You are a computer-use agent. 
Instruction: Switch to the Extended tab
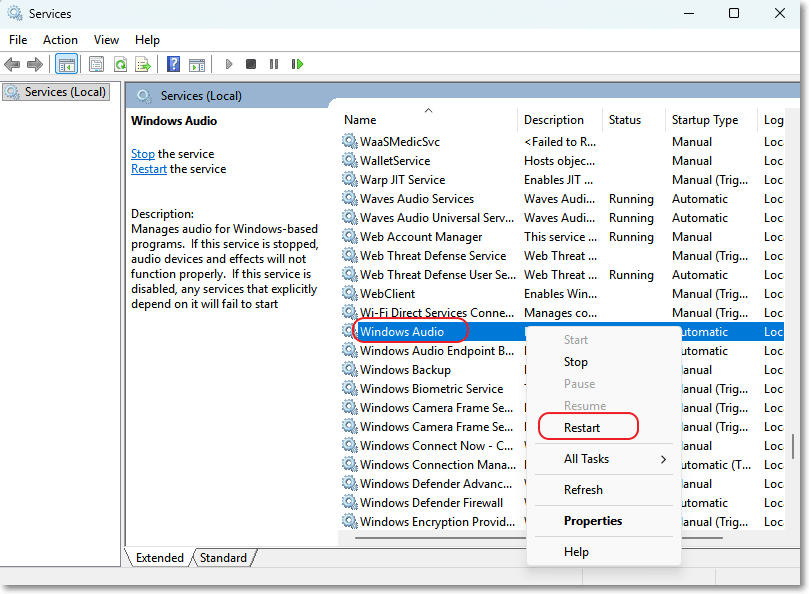coord(159,558)
